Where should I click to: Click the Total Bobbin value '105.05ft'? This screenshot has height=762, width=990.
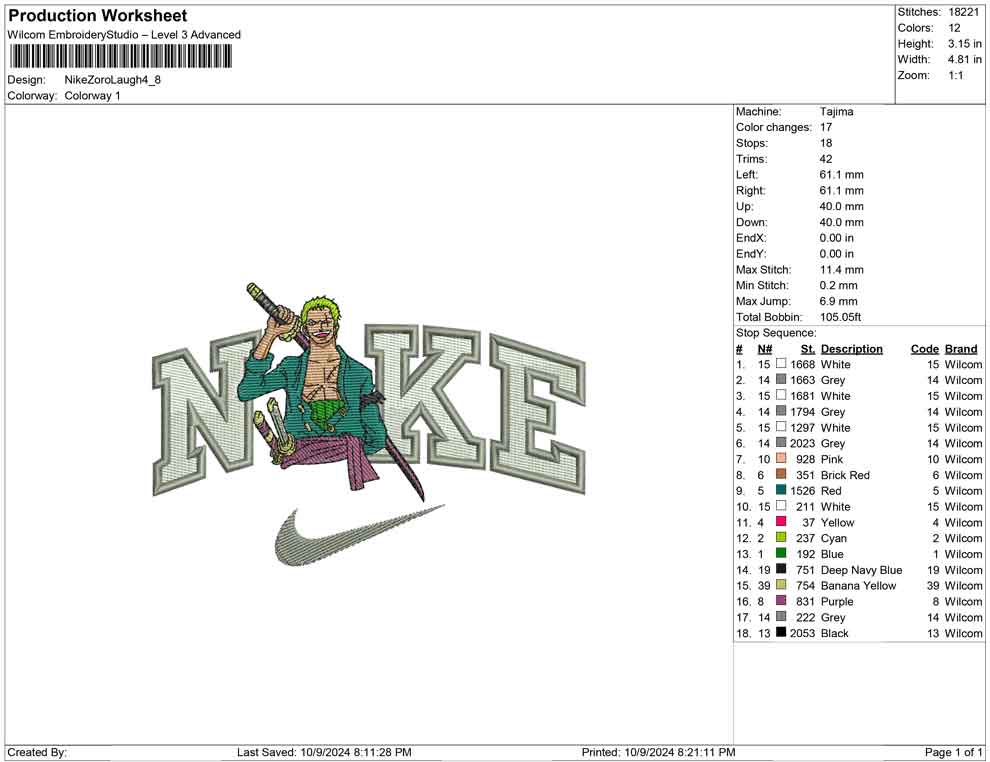840,317
